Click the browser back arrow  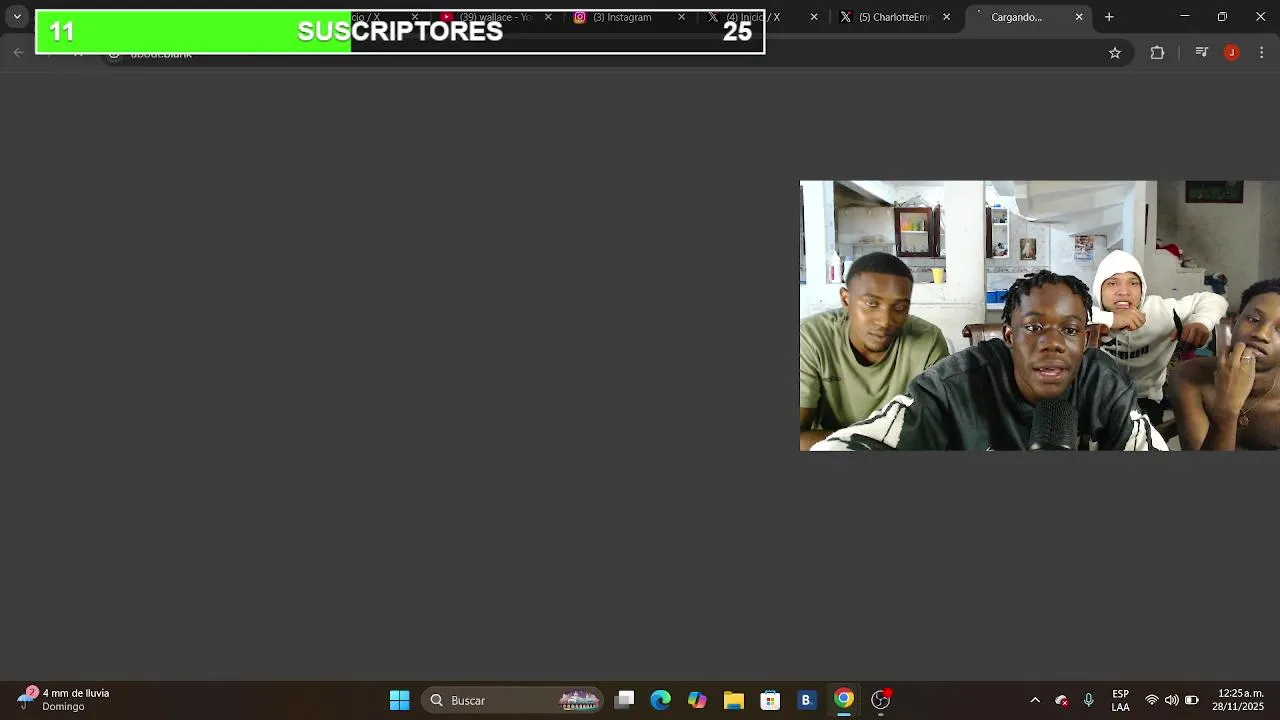click(x=19, y=53)
